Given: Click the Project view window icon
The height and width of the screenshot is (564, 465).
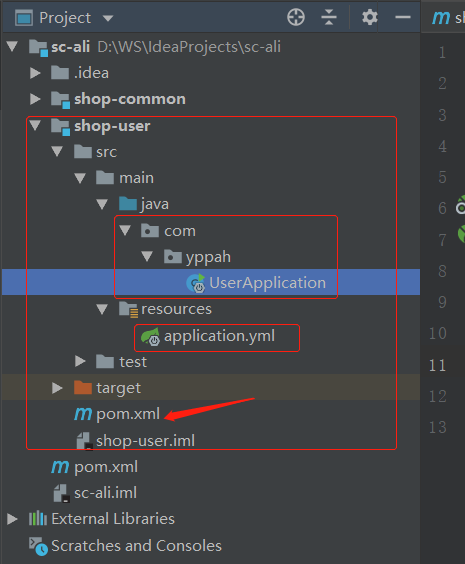Looking at the screenshot, I should click(24, 18).
